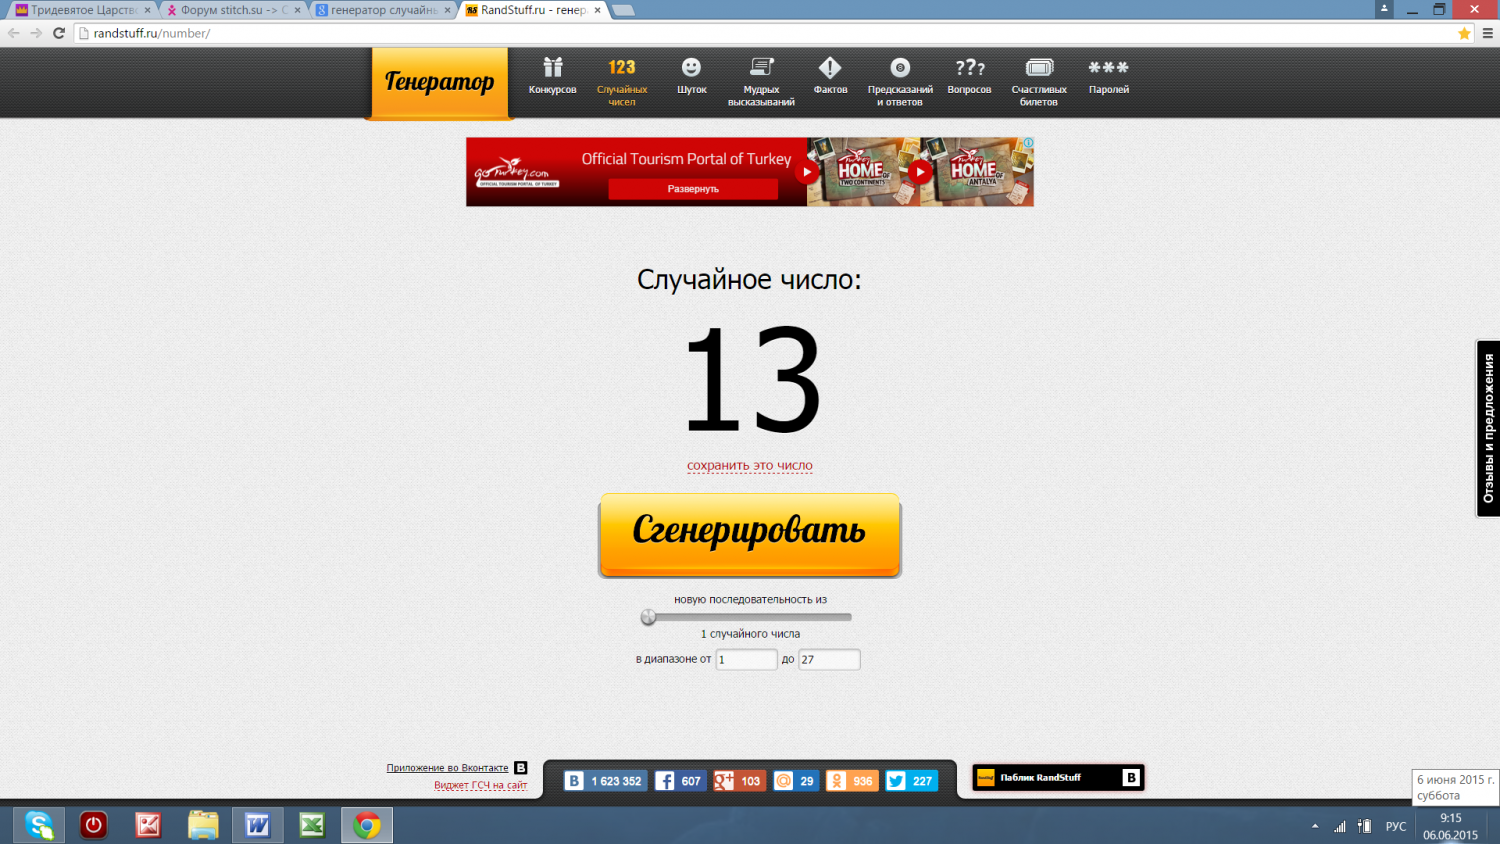Click the range end input with 27

828,660
